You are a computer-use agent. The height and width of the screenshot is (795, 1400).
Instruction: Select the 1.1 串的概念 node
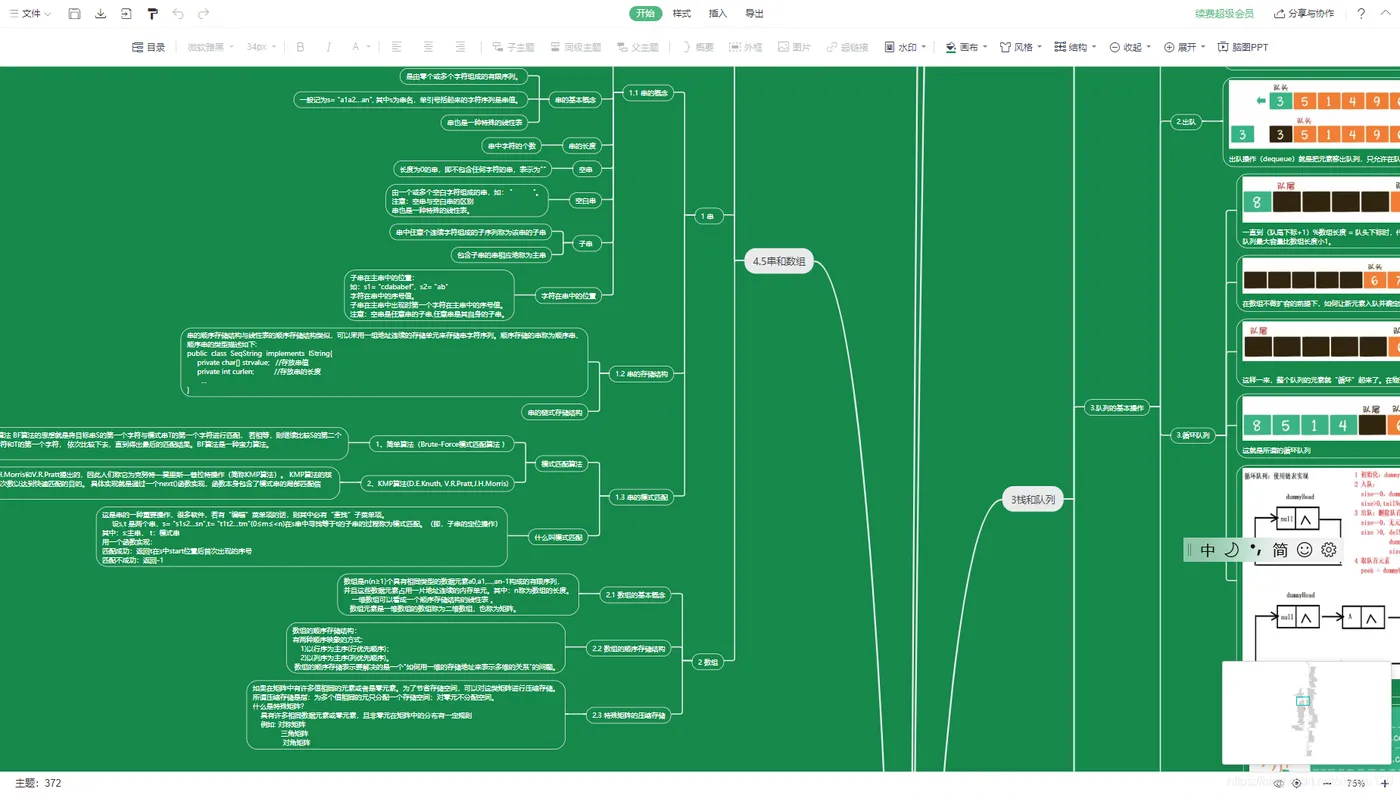647,93
